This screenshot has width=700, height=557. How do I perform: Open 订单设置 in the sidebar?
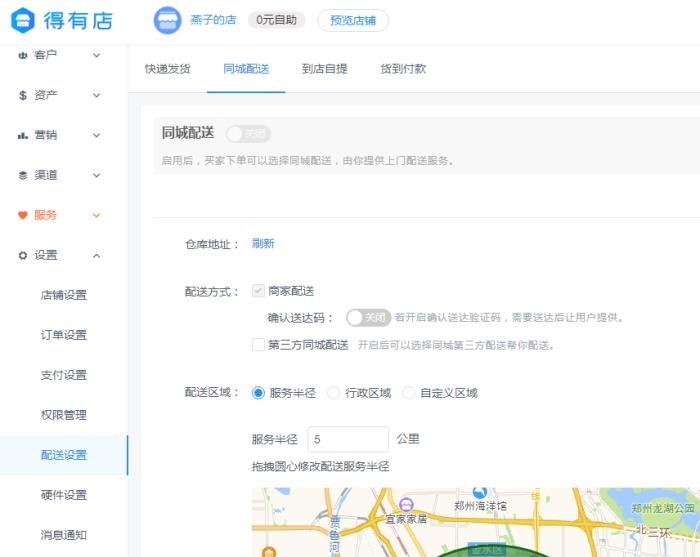tap(64, 335)
